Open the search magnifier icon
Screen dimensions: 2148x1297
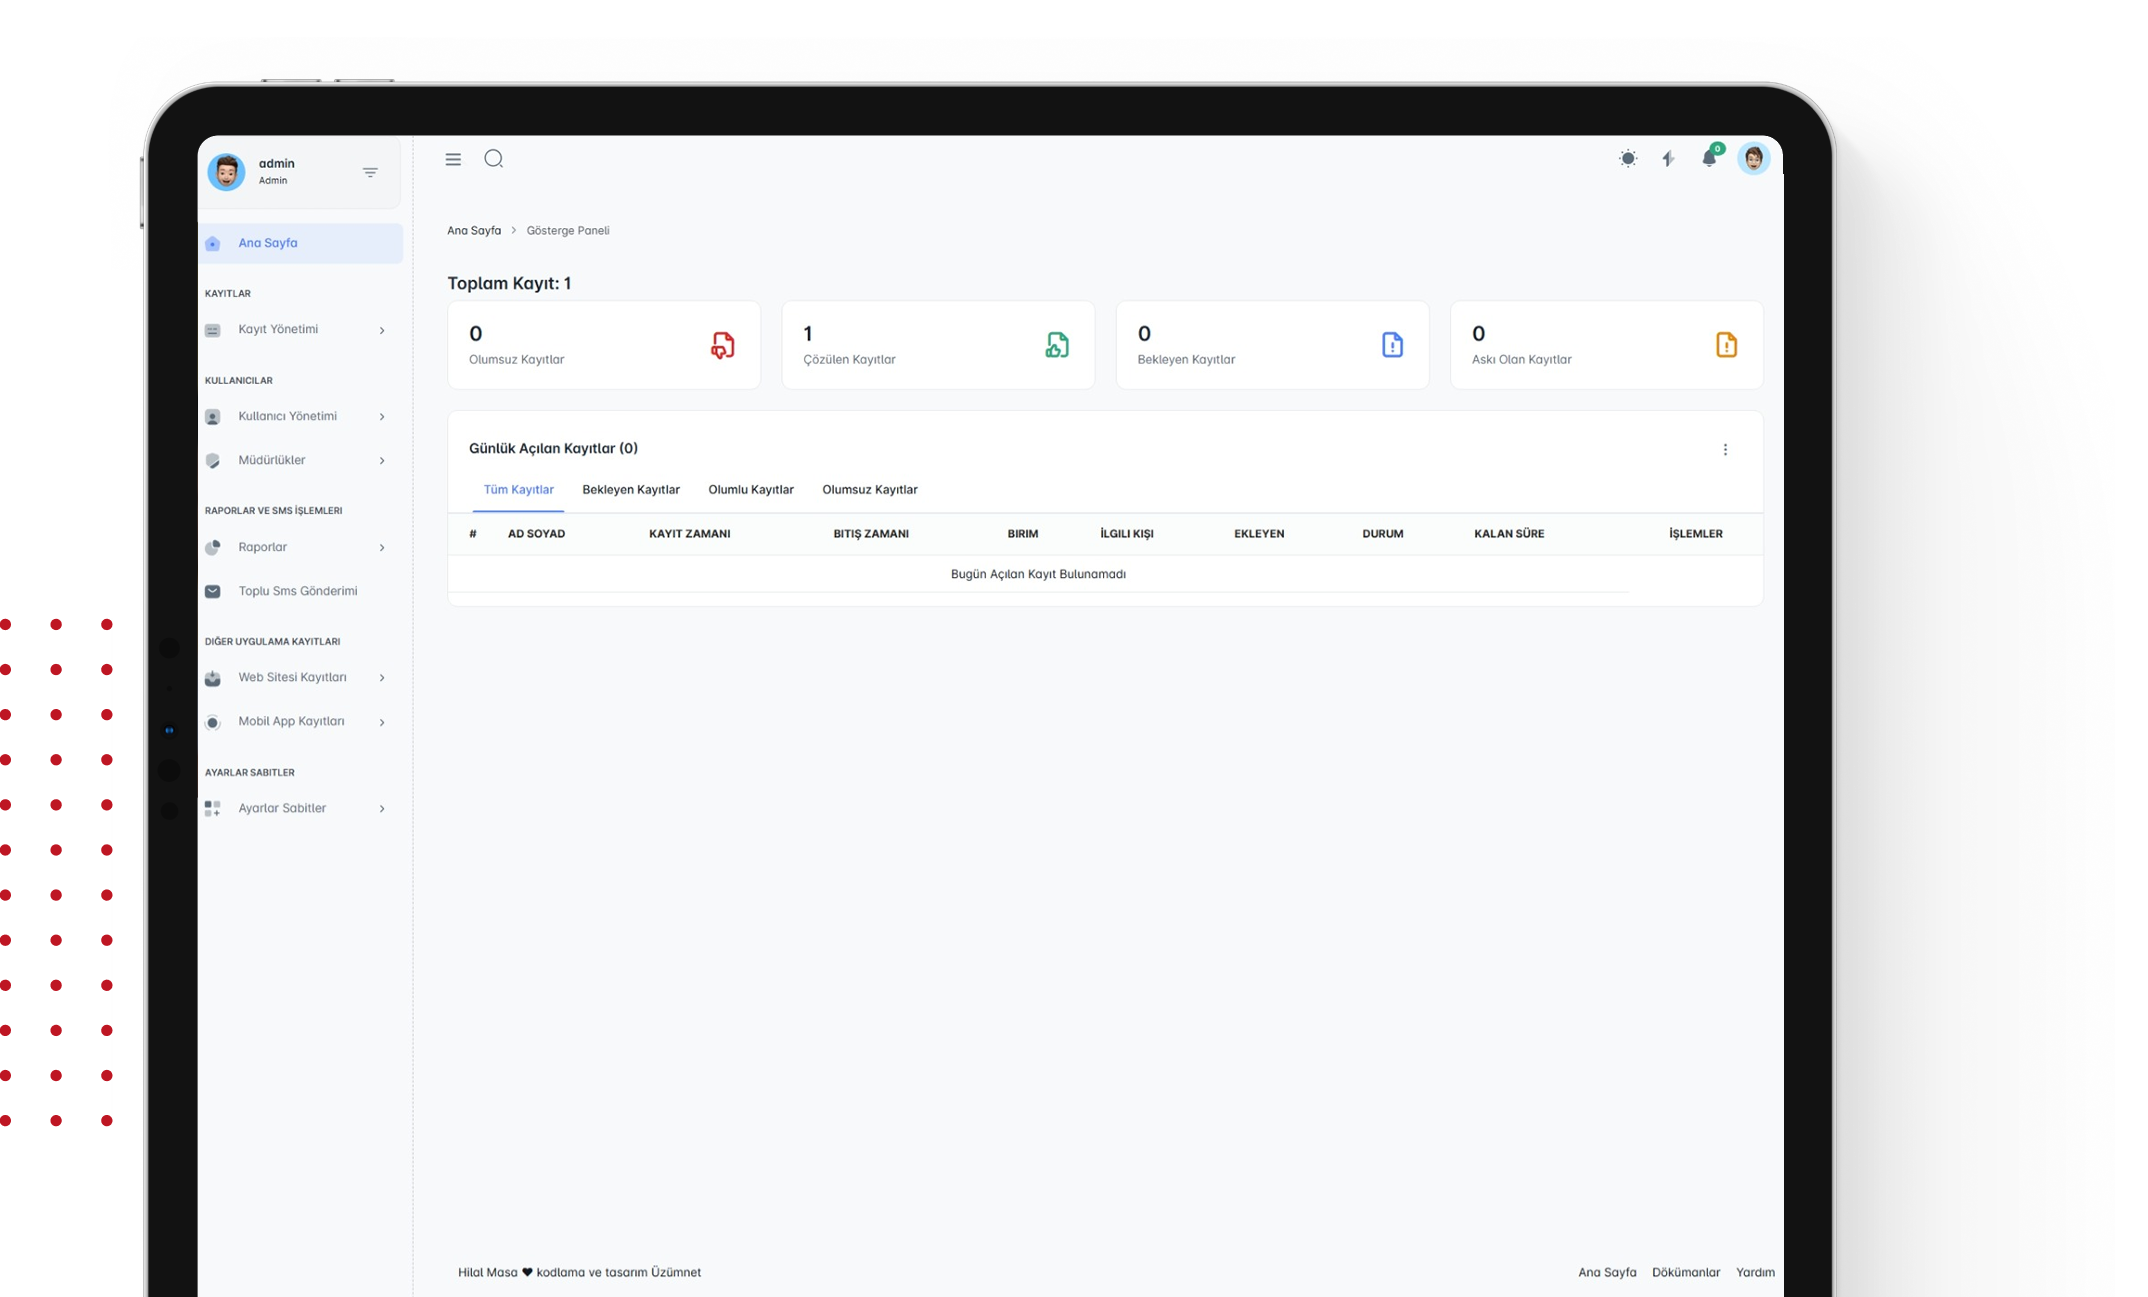(494, 159)
